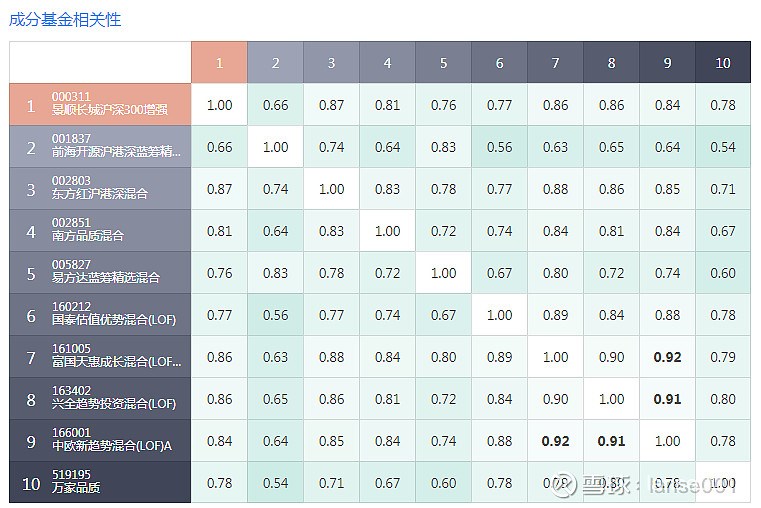761x508 pixels.
Task: Click bold 0.92 cell in row 7
Action: click(x=667, y=357)
